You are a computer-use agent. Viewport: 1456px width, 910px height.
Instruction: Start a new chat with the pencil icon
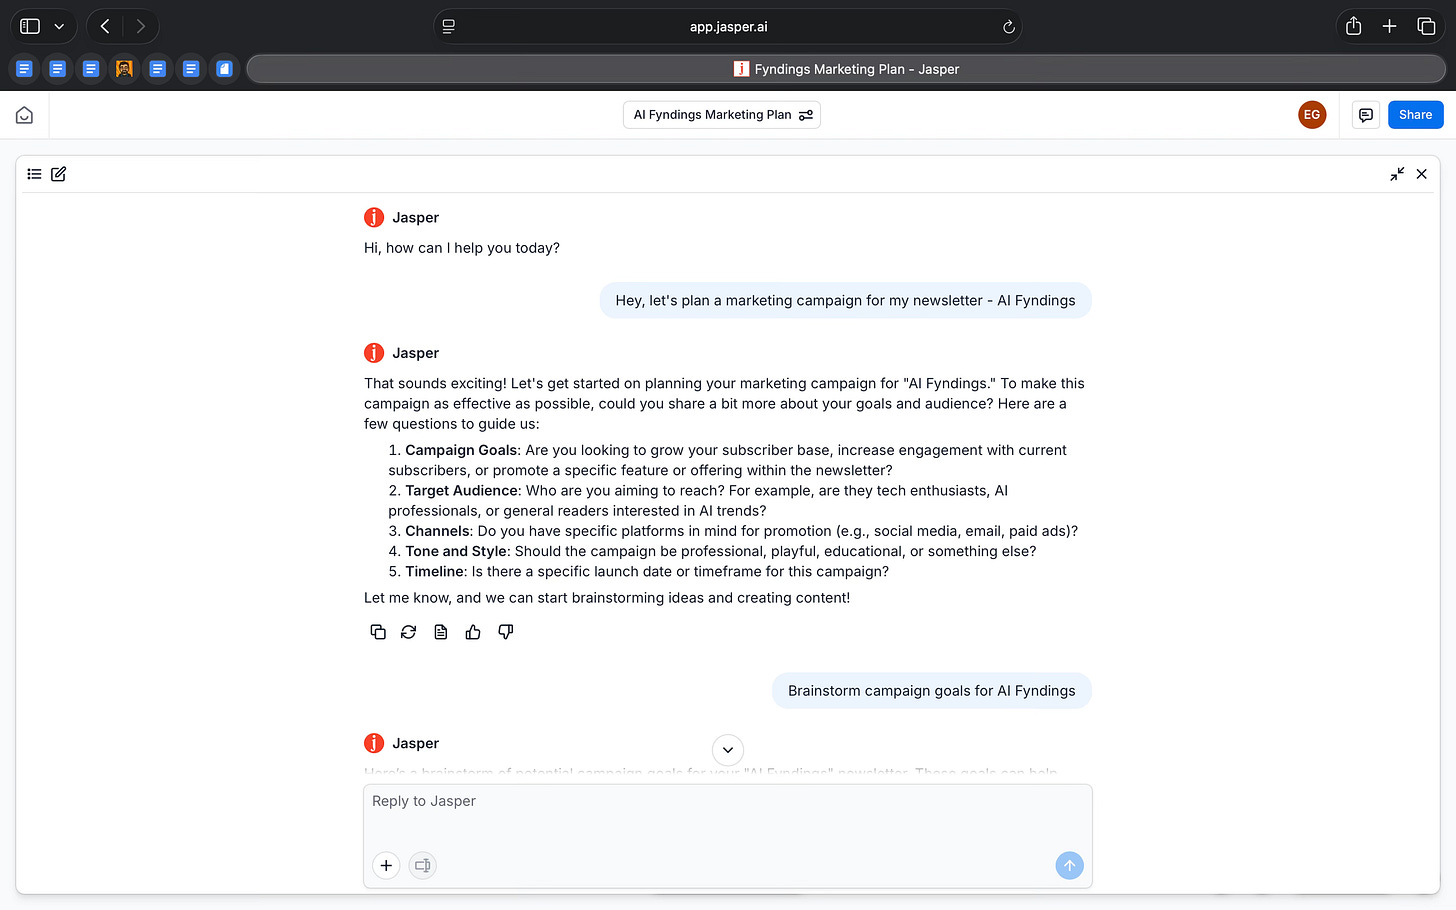(x=59, y=174)
